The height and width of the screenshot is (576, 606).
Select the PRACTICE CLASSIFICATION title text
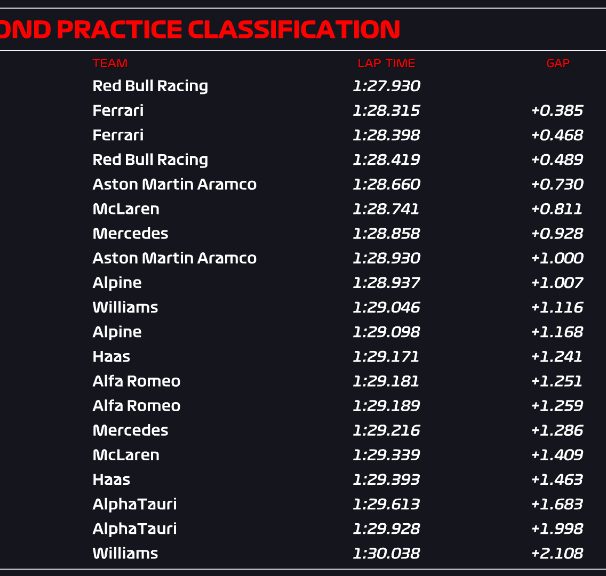click(x=228, y=29)
